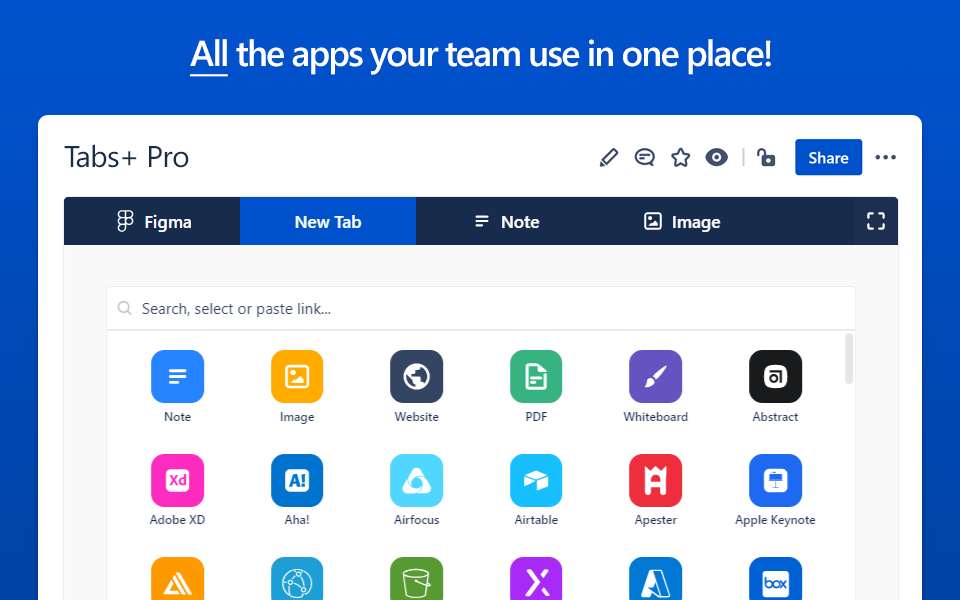The height and width of the screenshot is (600, 960).
Task: Switch to the Figma tab
Action: [x=152, y=221]
